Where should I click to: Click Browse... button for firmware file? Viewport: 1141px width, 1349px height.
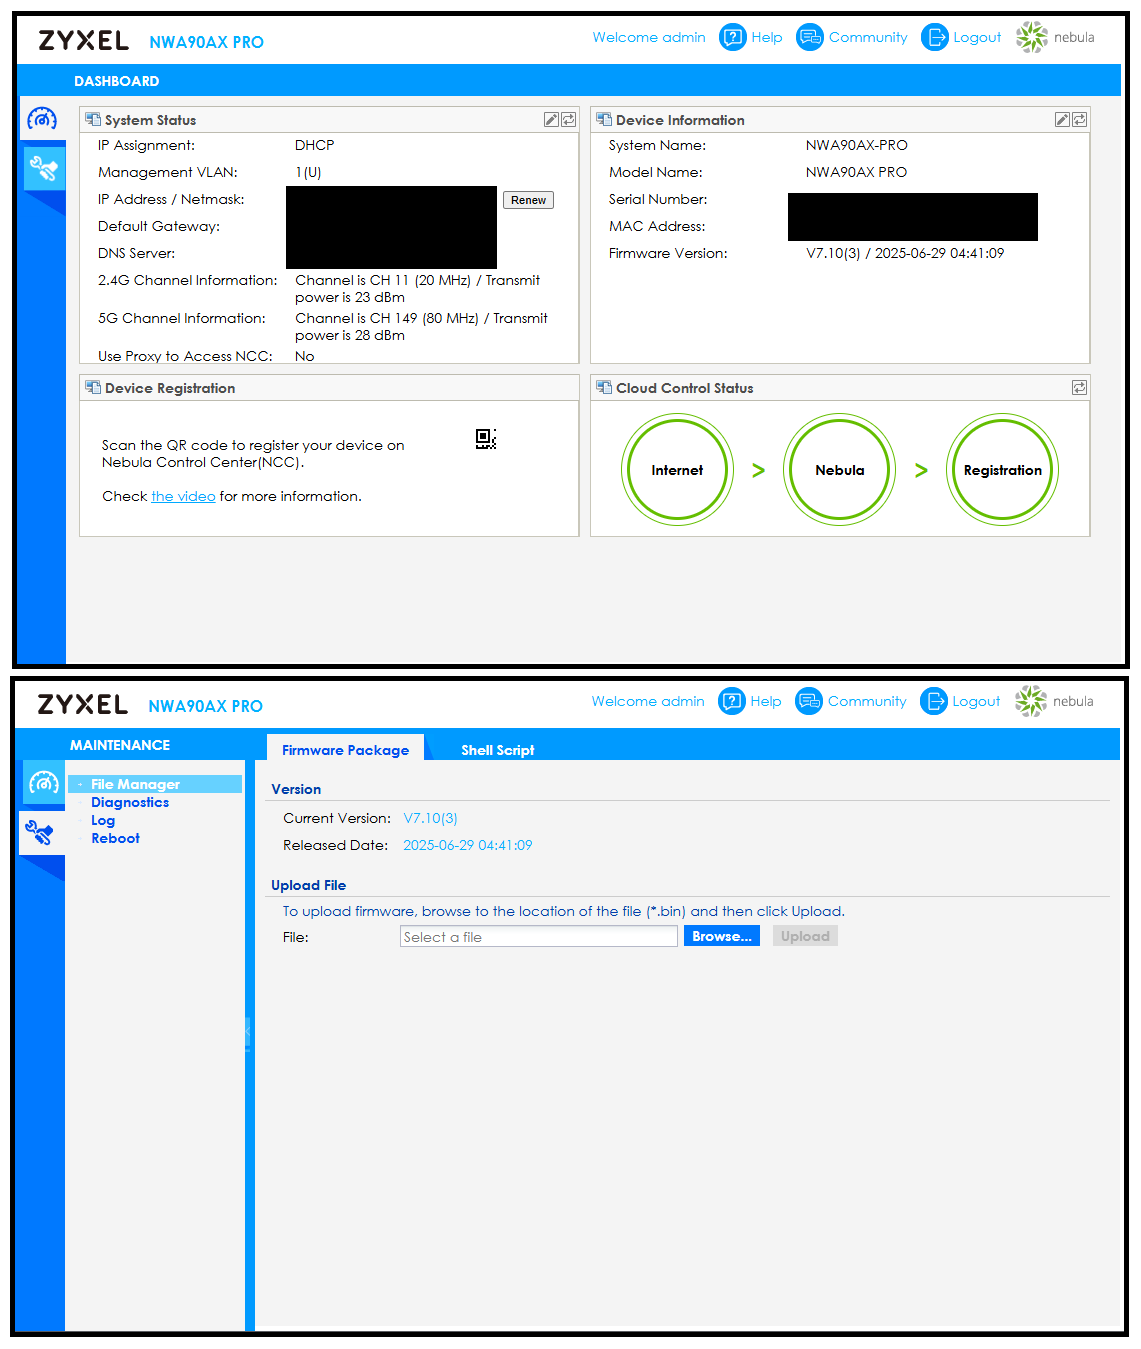coord(722,936)
